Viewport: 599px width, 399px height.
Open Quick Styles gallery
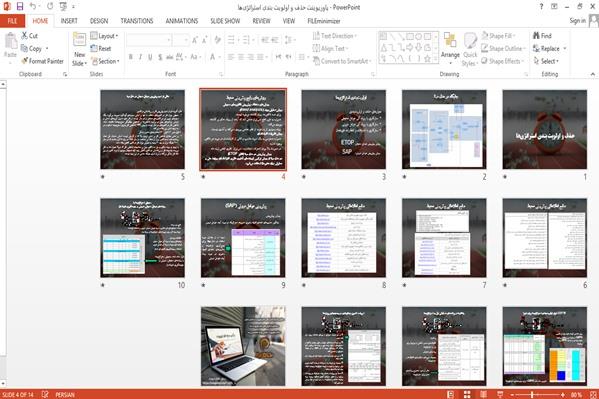470,50
